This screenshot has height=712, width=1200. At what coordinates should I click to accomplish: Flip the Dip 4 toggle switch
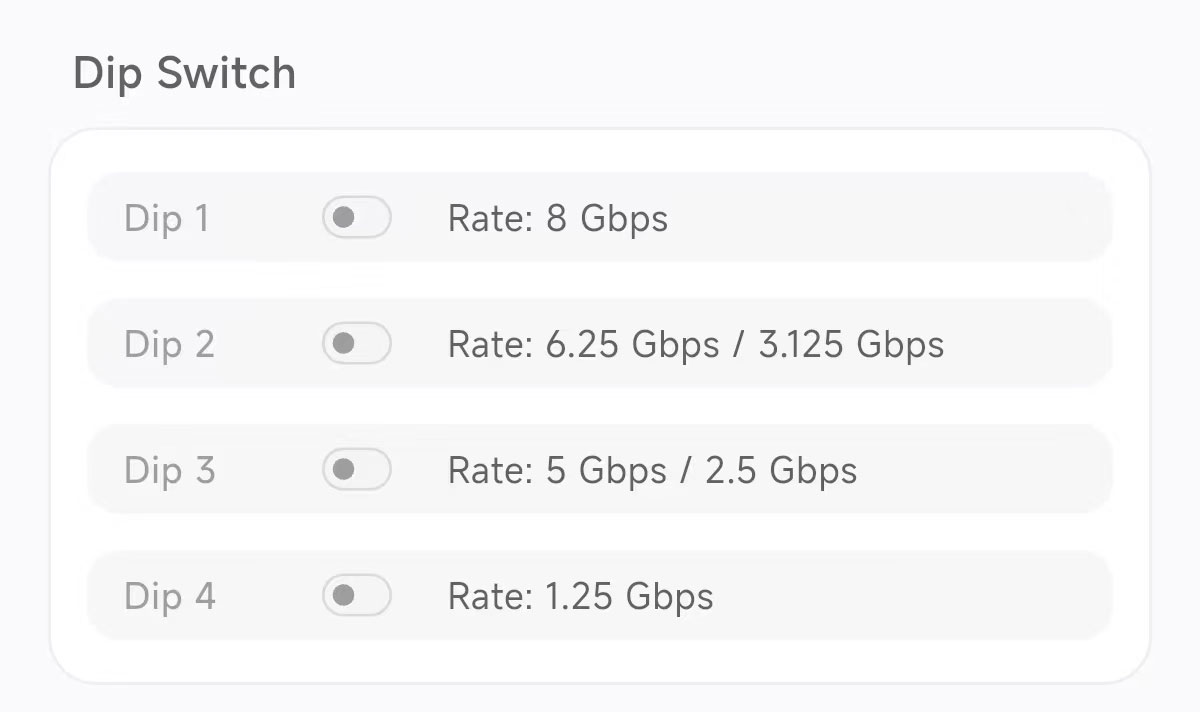(356, 596)
